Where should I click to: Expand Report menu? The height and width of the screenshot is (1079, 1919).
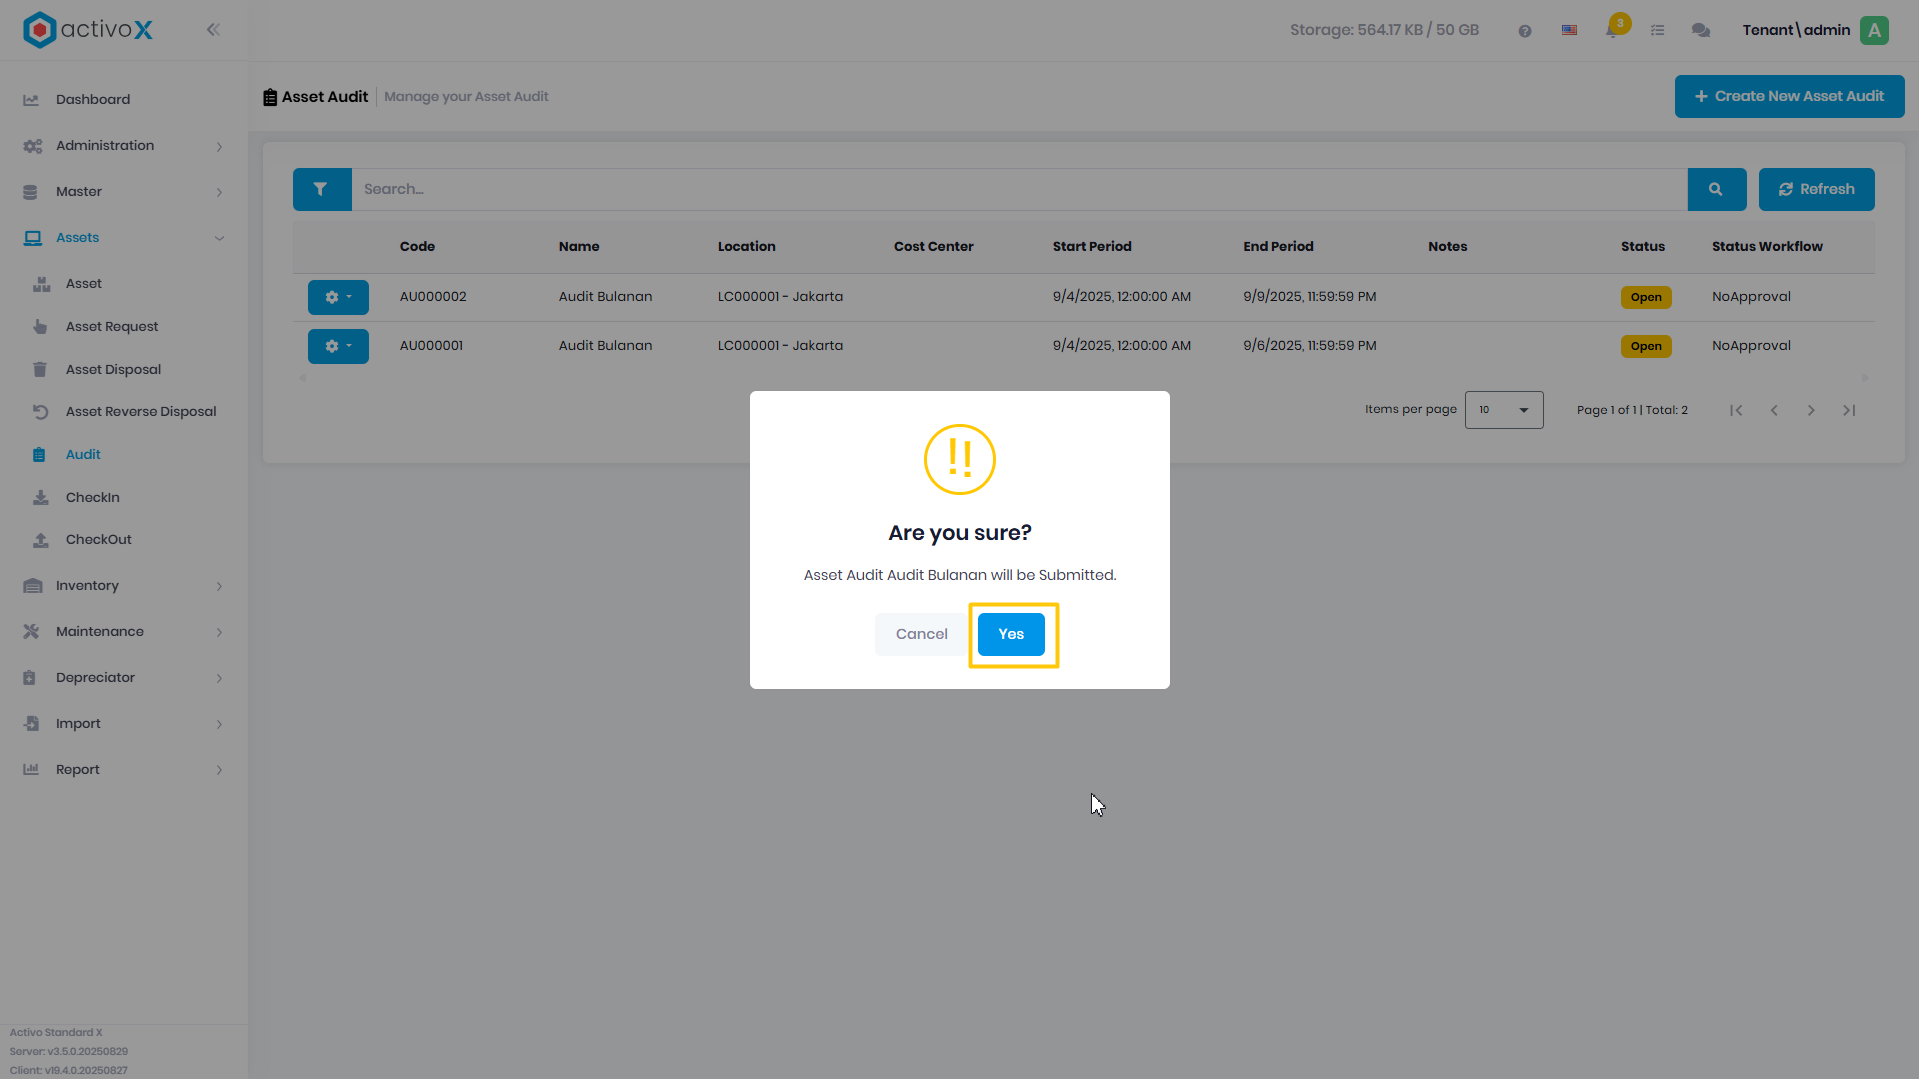[x=124, y=770]
